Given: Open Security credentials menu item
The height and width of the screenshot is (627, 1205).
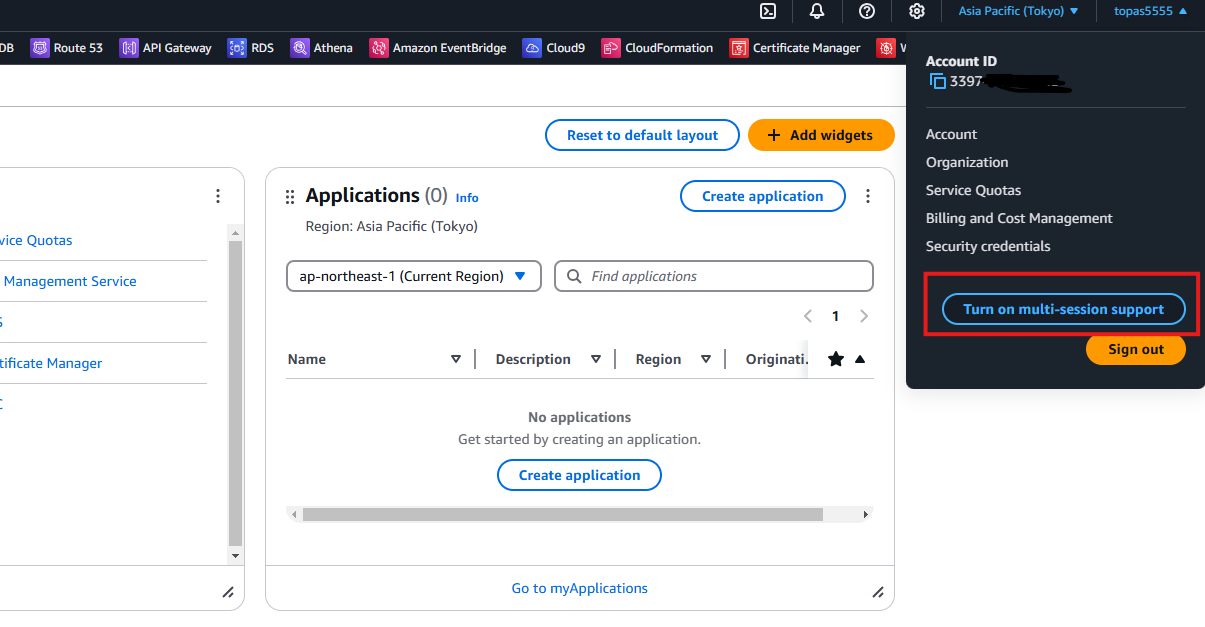Looking at the screenshot, I should (988, 246).
